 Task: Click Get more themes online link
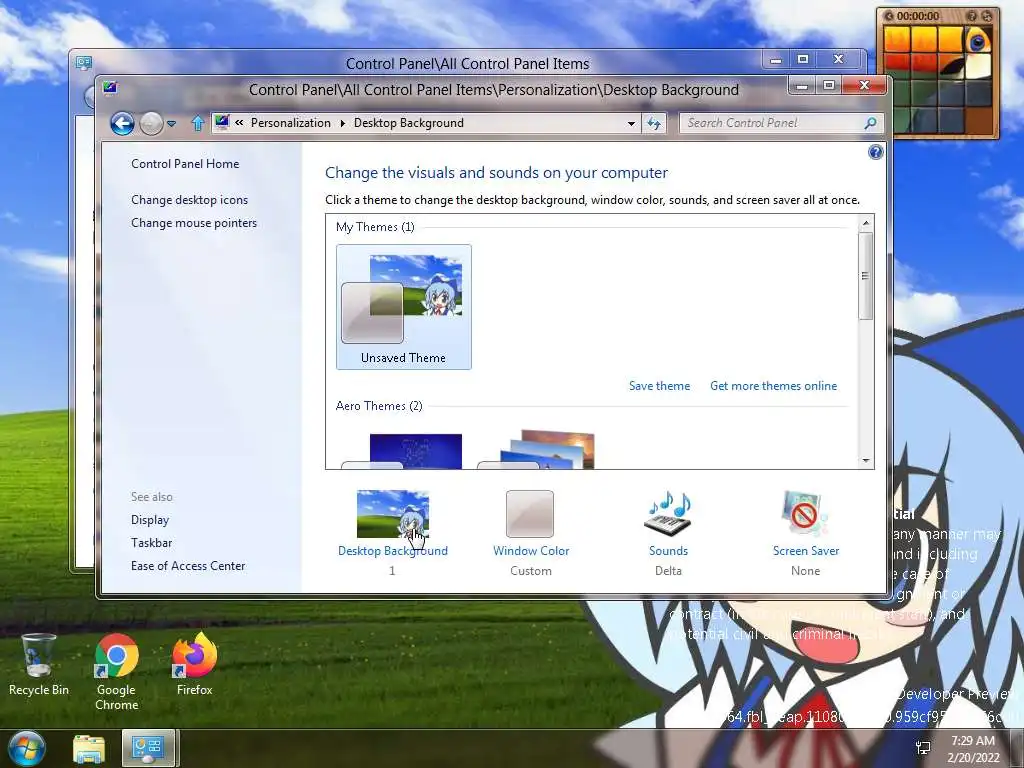point(773,386)
